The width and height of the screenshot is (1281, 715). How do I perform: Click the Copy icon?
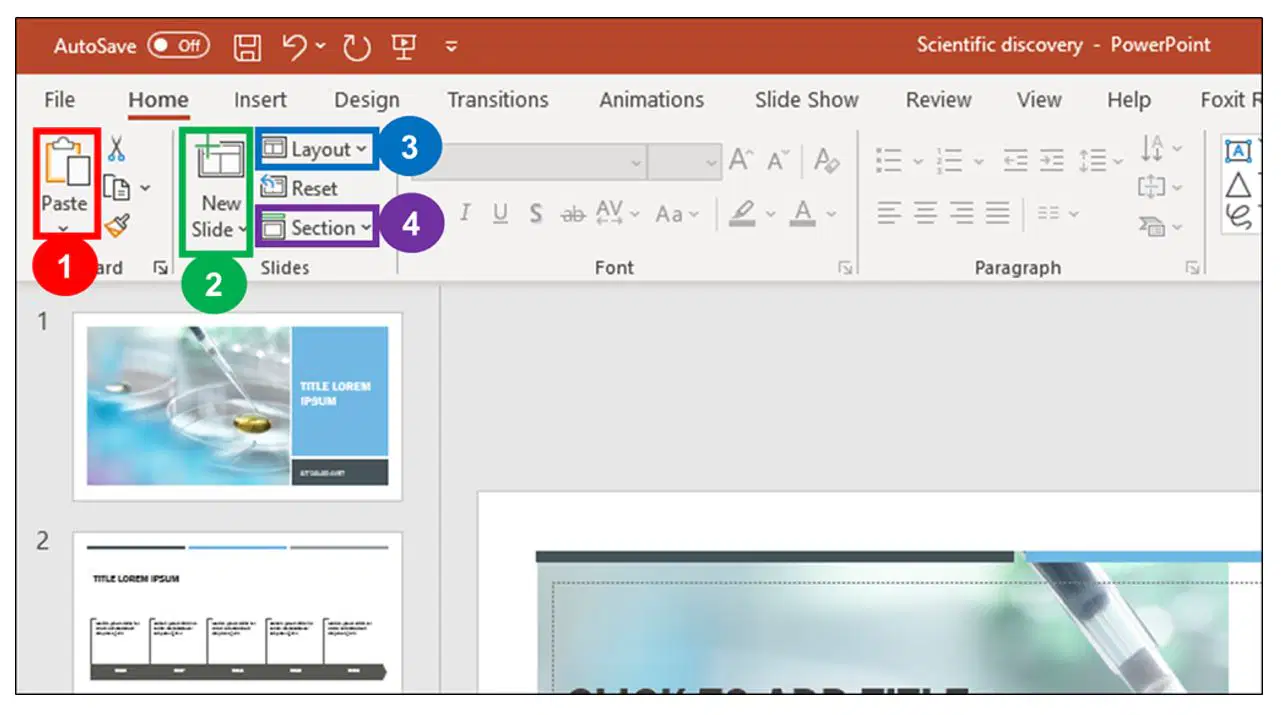click(x=117, y=188)
